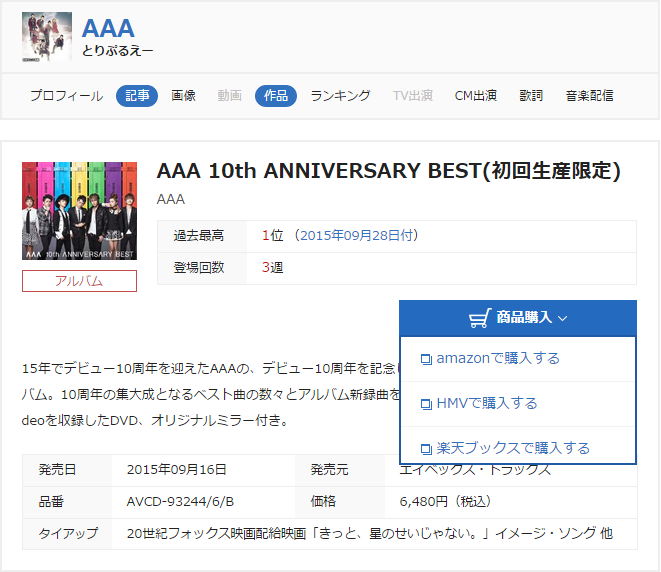
Task: Choose HMVで購入する
Action: [487, 403]
